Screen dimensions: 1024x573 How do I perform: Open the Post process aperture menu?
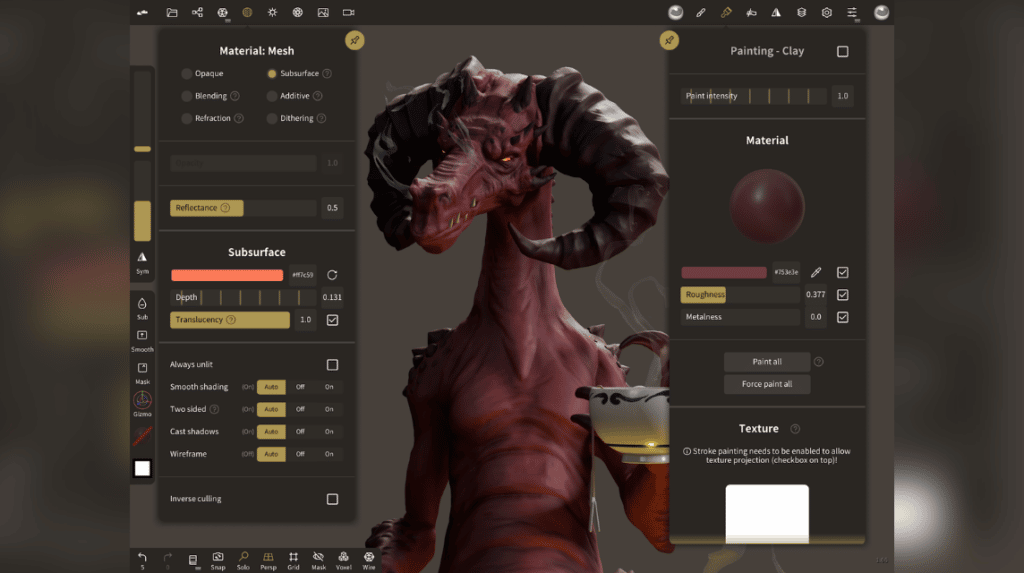tap(298, 12)
